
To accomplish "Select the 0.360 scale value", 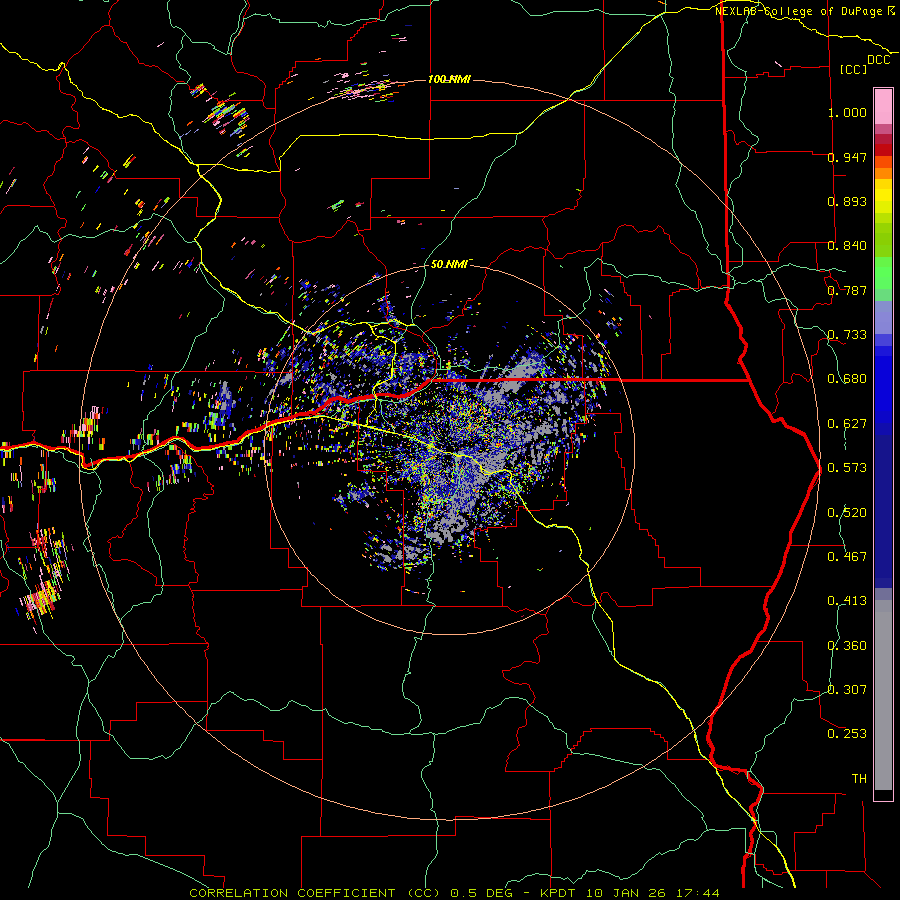I will (x=847, y=646).
